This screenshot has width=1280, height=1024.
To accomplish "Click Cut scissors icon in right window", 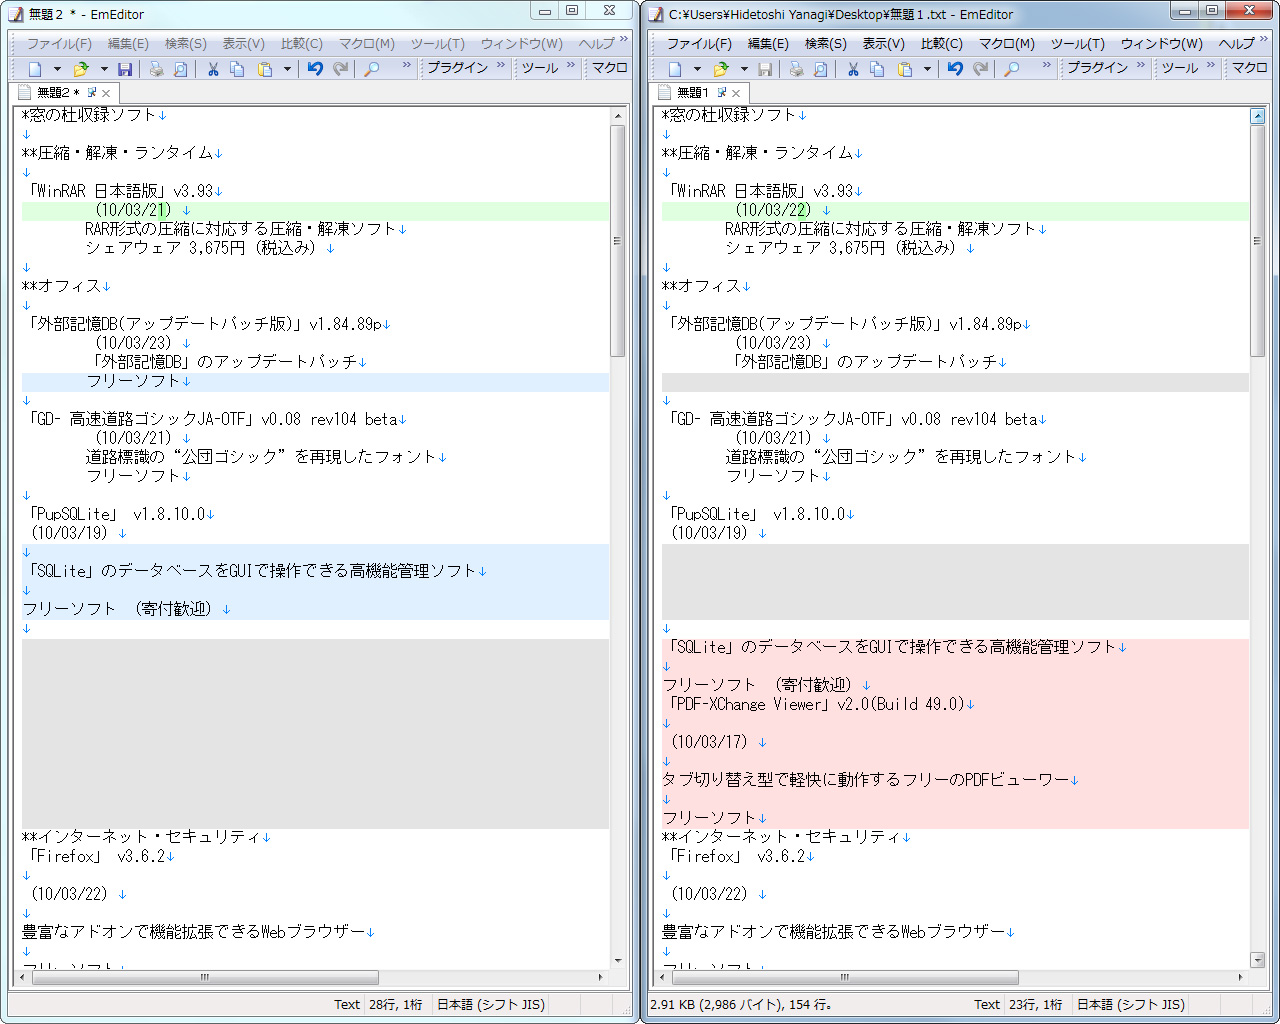I will pyautogui.click(x=853, y=69).
